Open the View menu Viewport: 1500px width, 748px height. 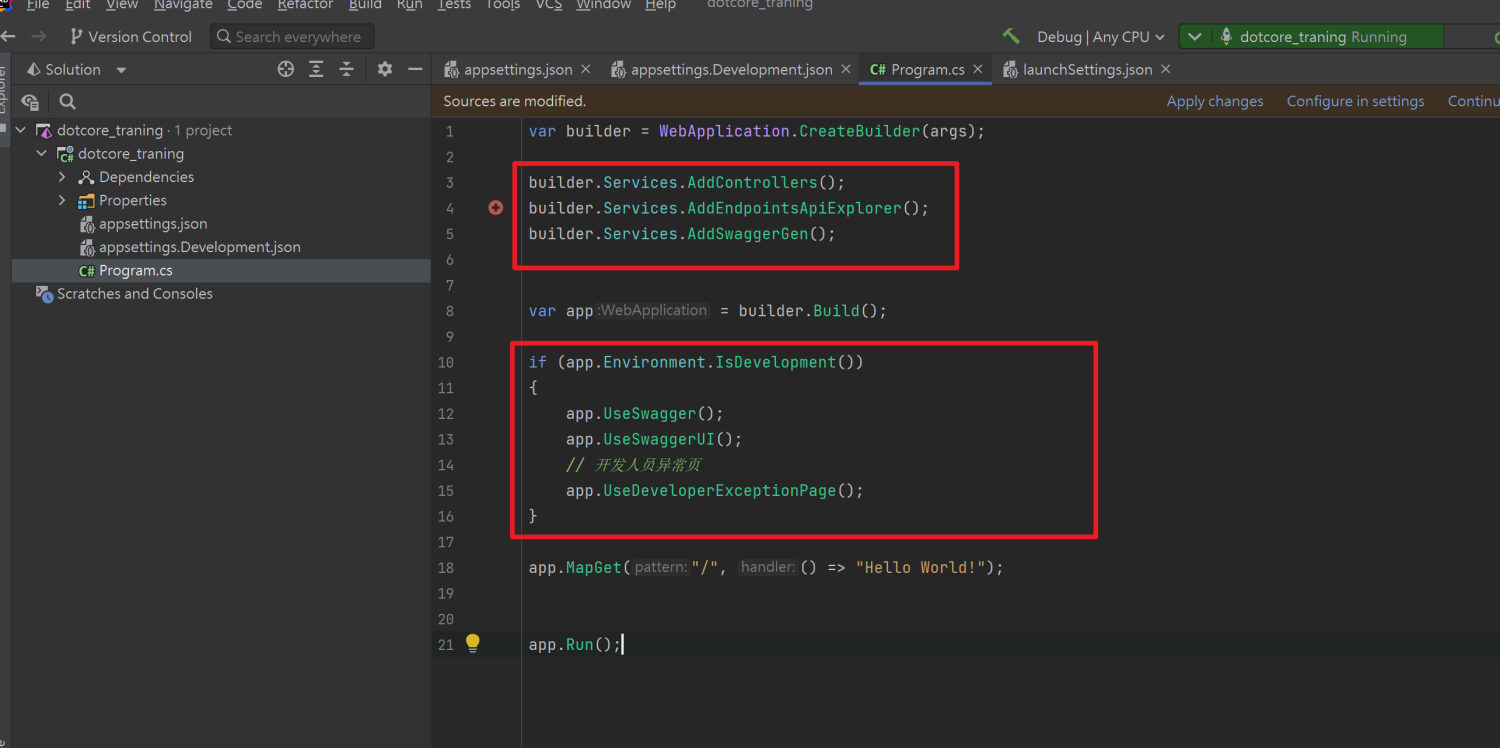coord(122,5)
